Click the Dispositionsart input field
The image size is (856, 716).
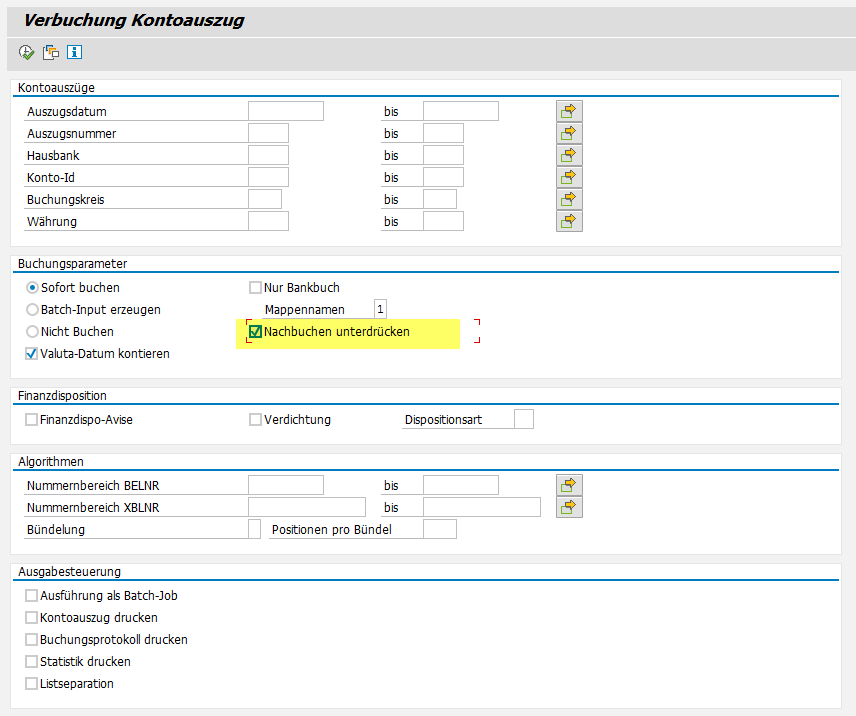tap(523, 420)
